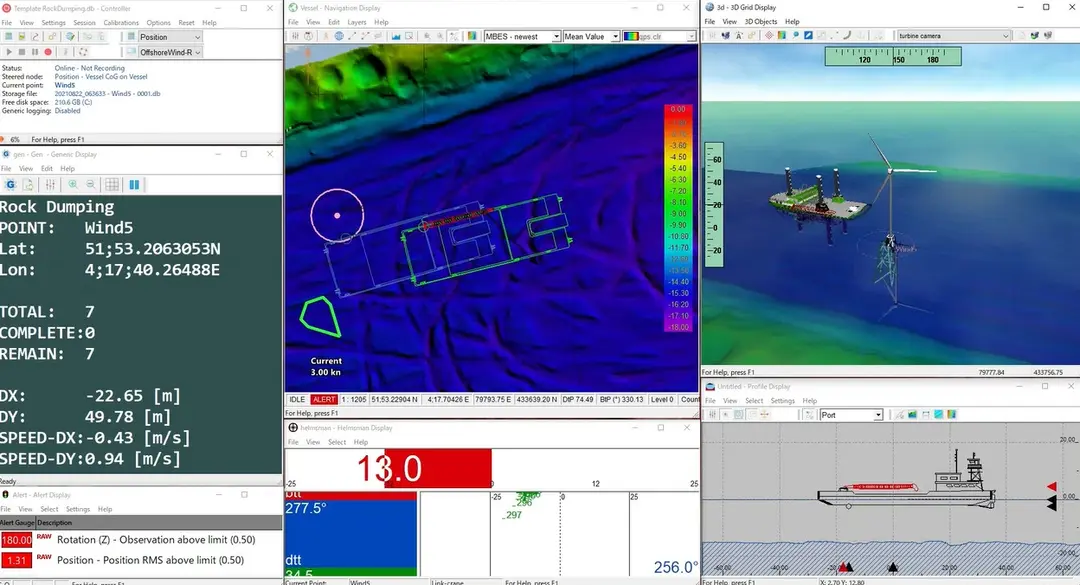Click the Description column header in Alert Display
The width and height of the screenshot is (1080, 585).
54,523
